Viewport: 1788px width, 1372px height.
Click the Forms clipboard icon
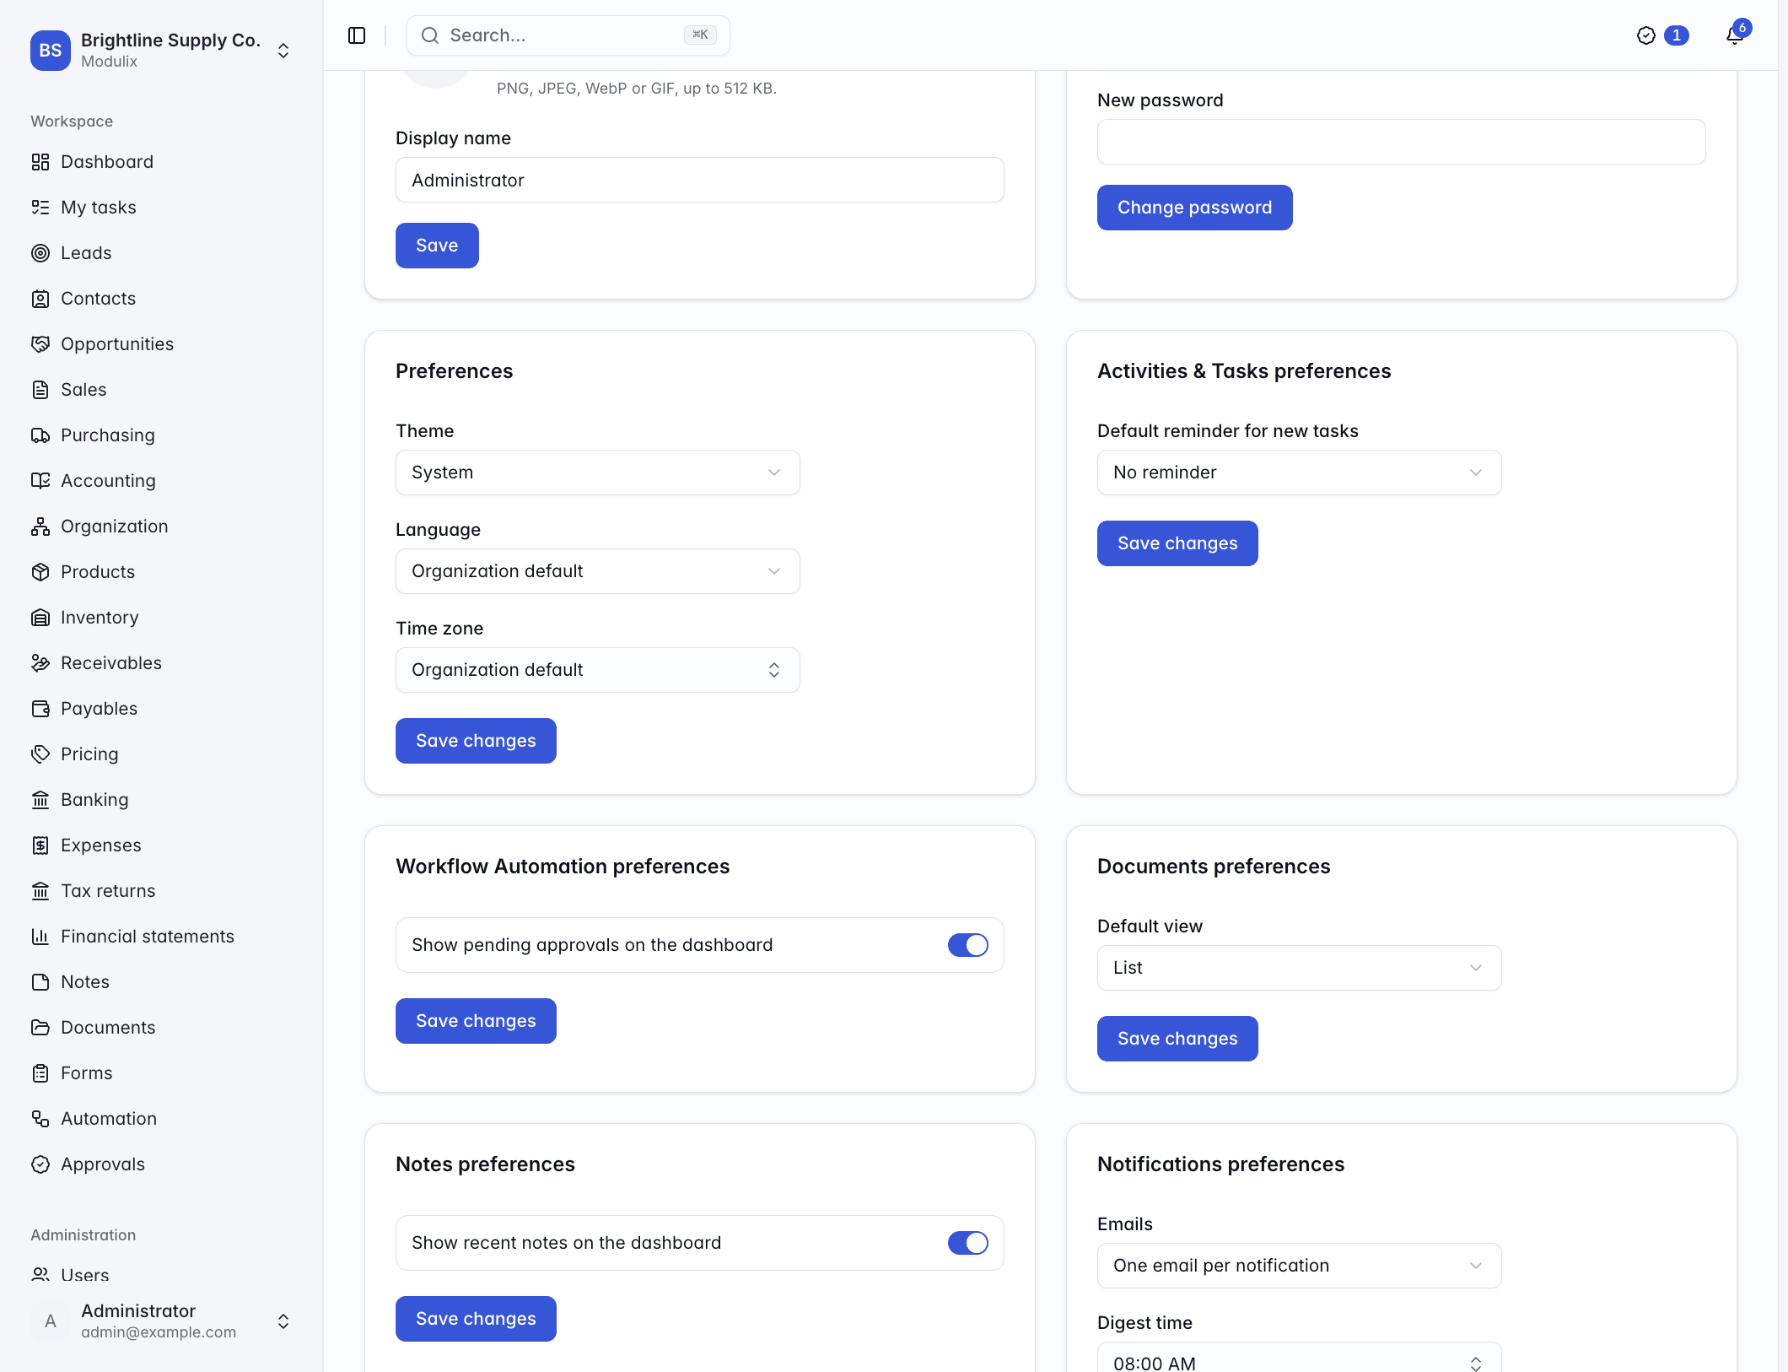[40, 1072]
